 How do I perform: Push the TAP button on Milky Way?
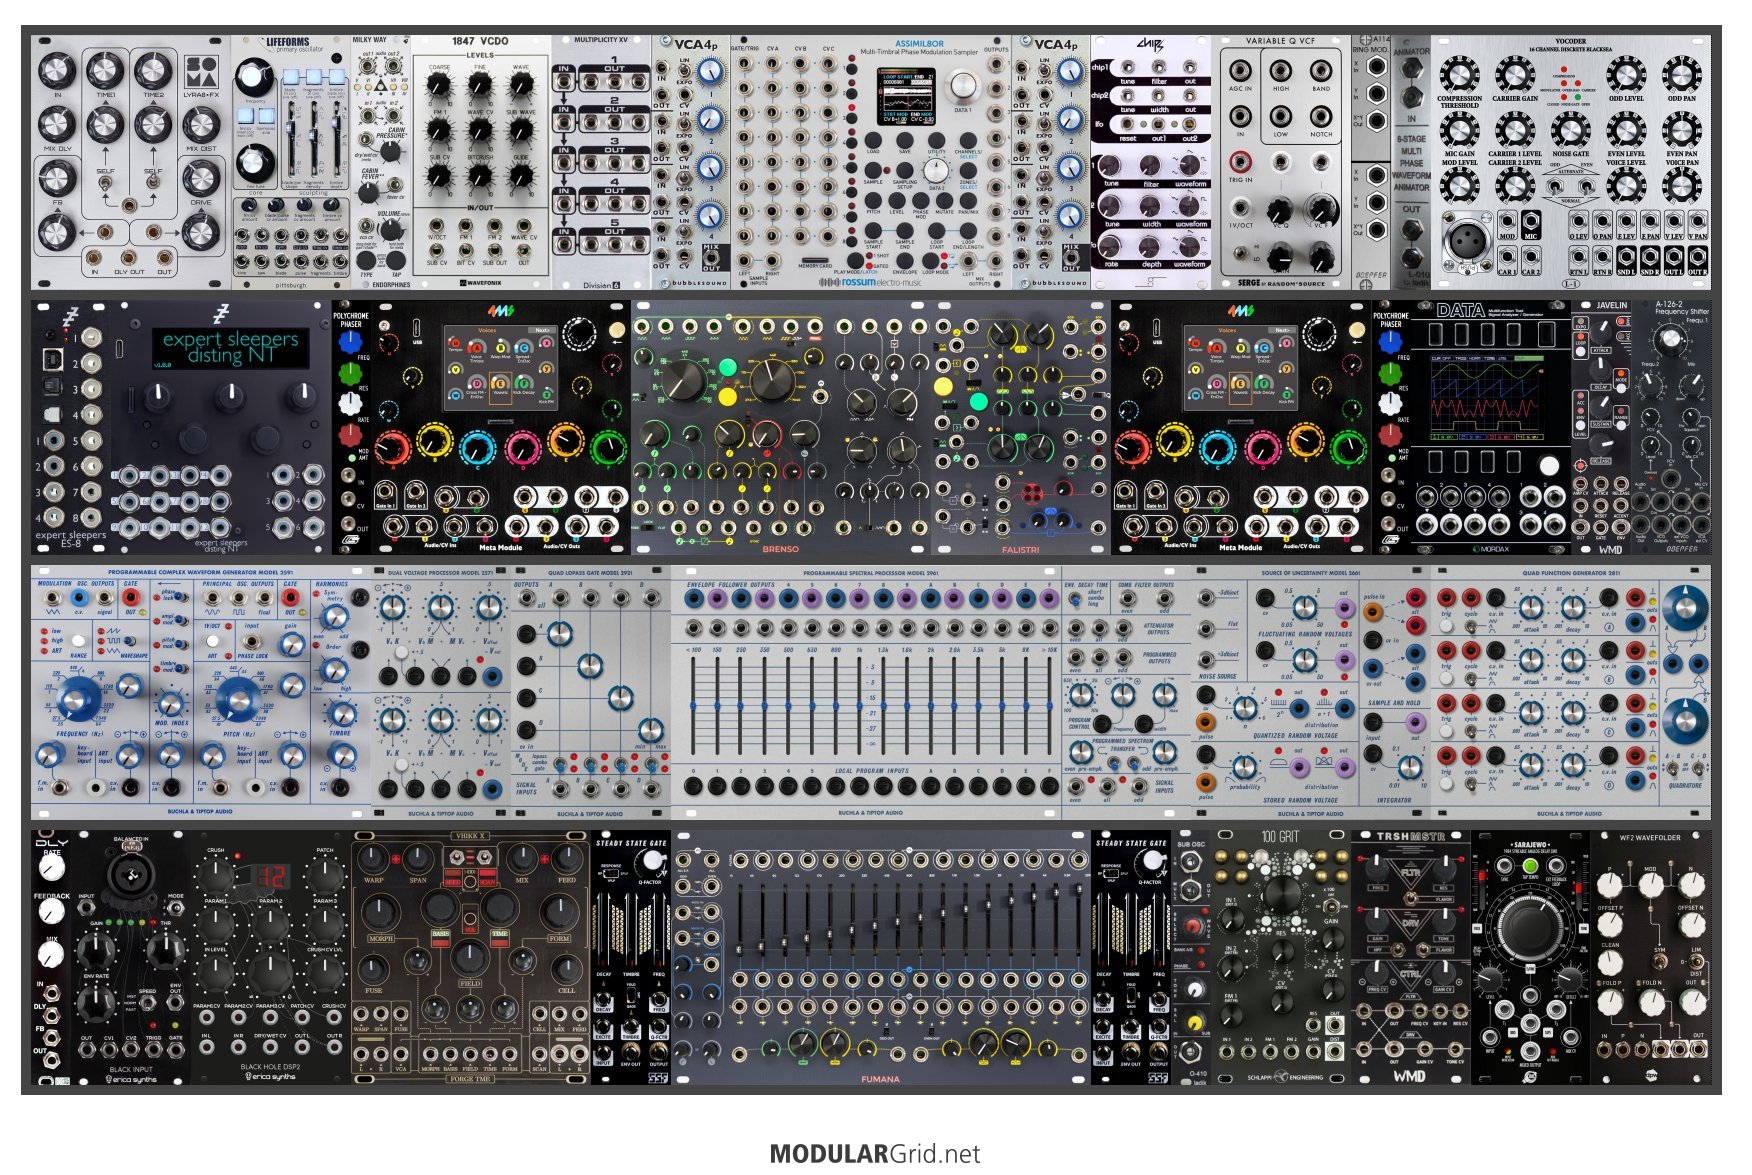396,262
